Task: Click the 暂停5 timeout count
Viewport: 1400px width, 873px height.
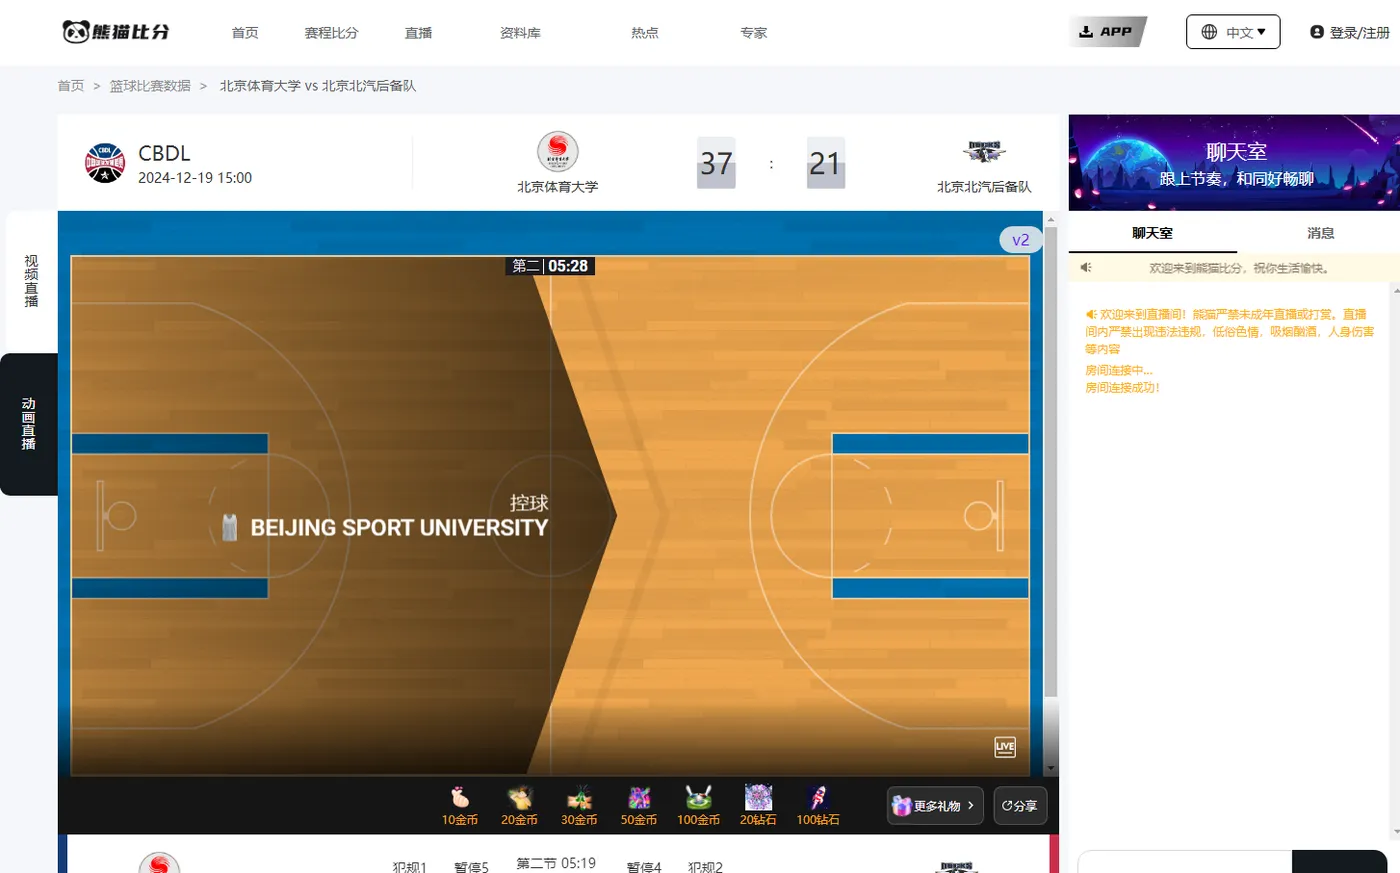Action: [471, 867]
